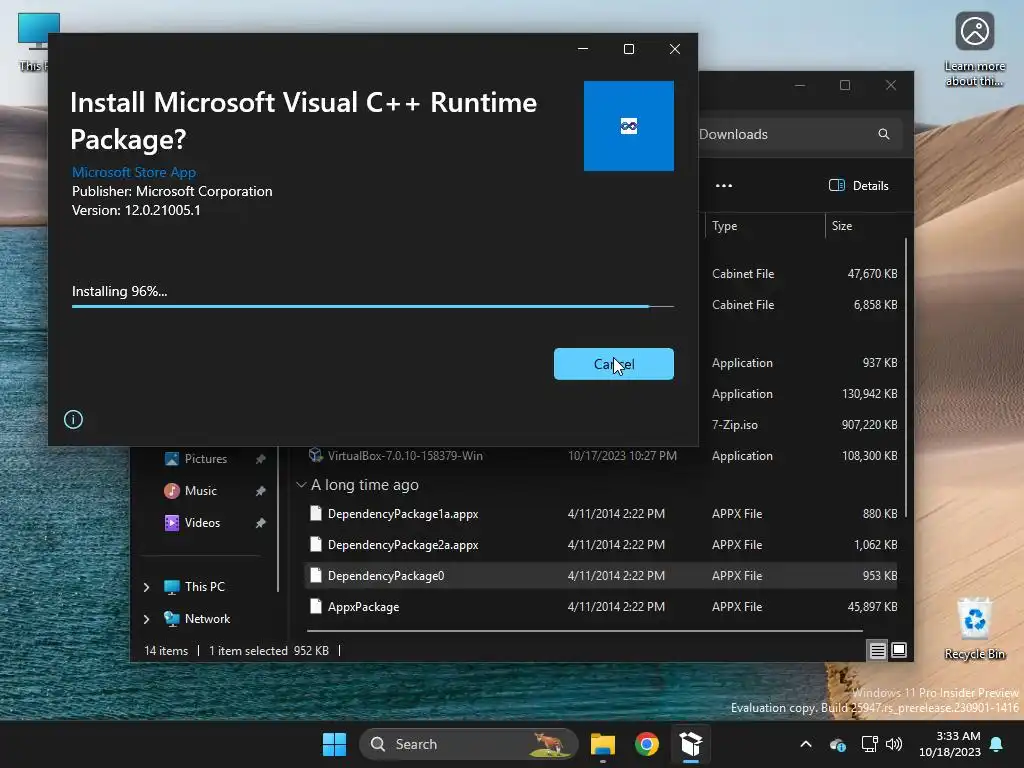Open the Recycle Bin desktop icon

point(974,628)
